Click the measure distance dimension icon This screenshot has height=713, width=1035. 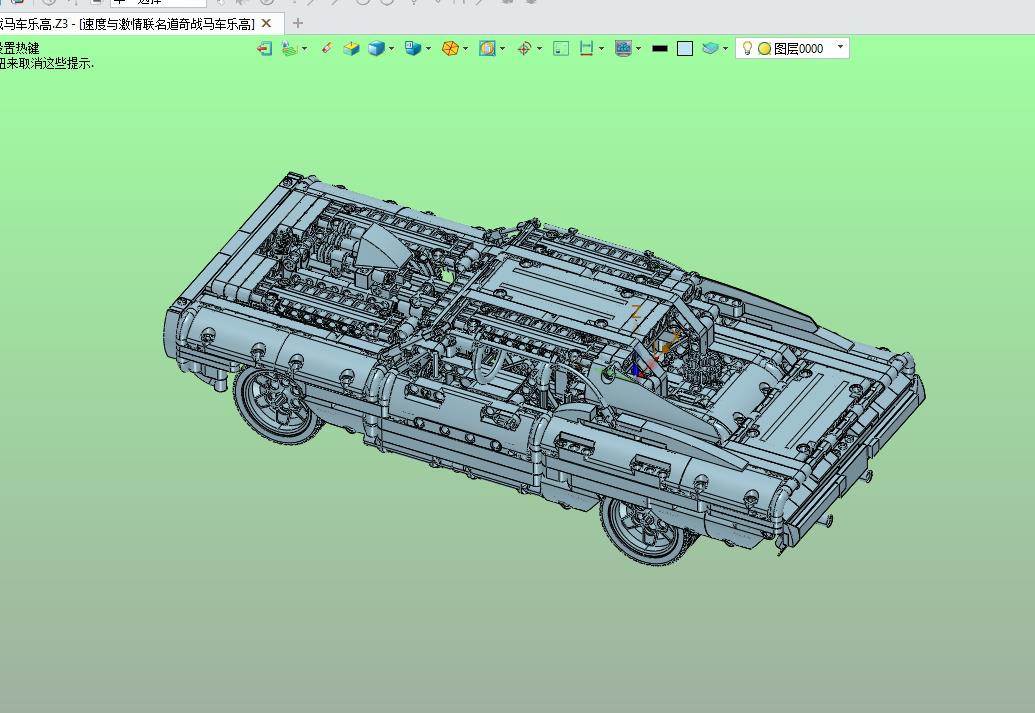tap(586, 48)
